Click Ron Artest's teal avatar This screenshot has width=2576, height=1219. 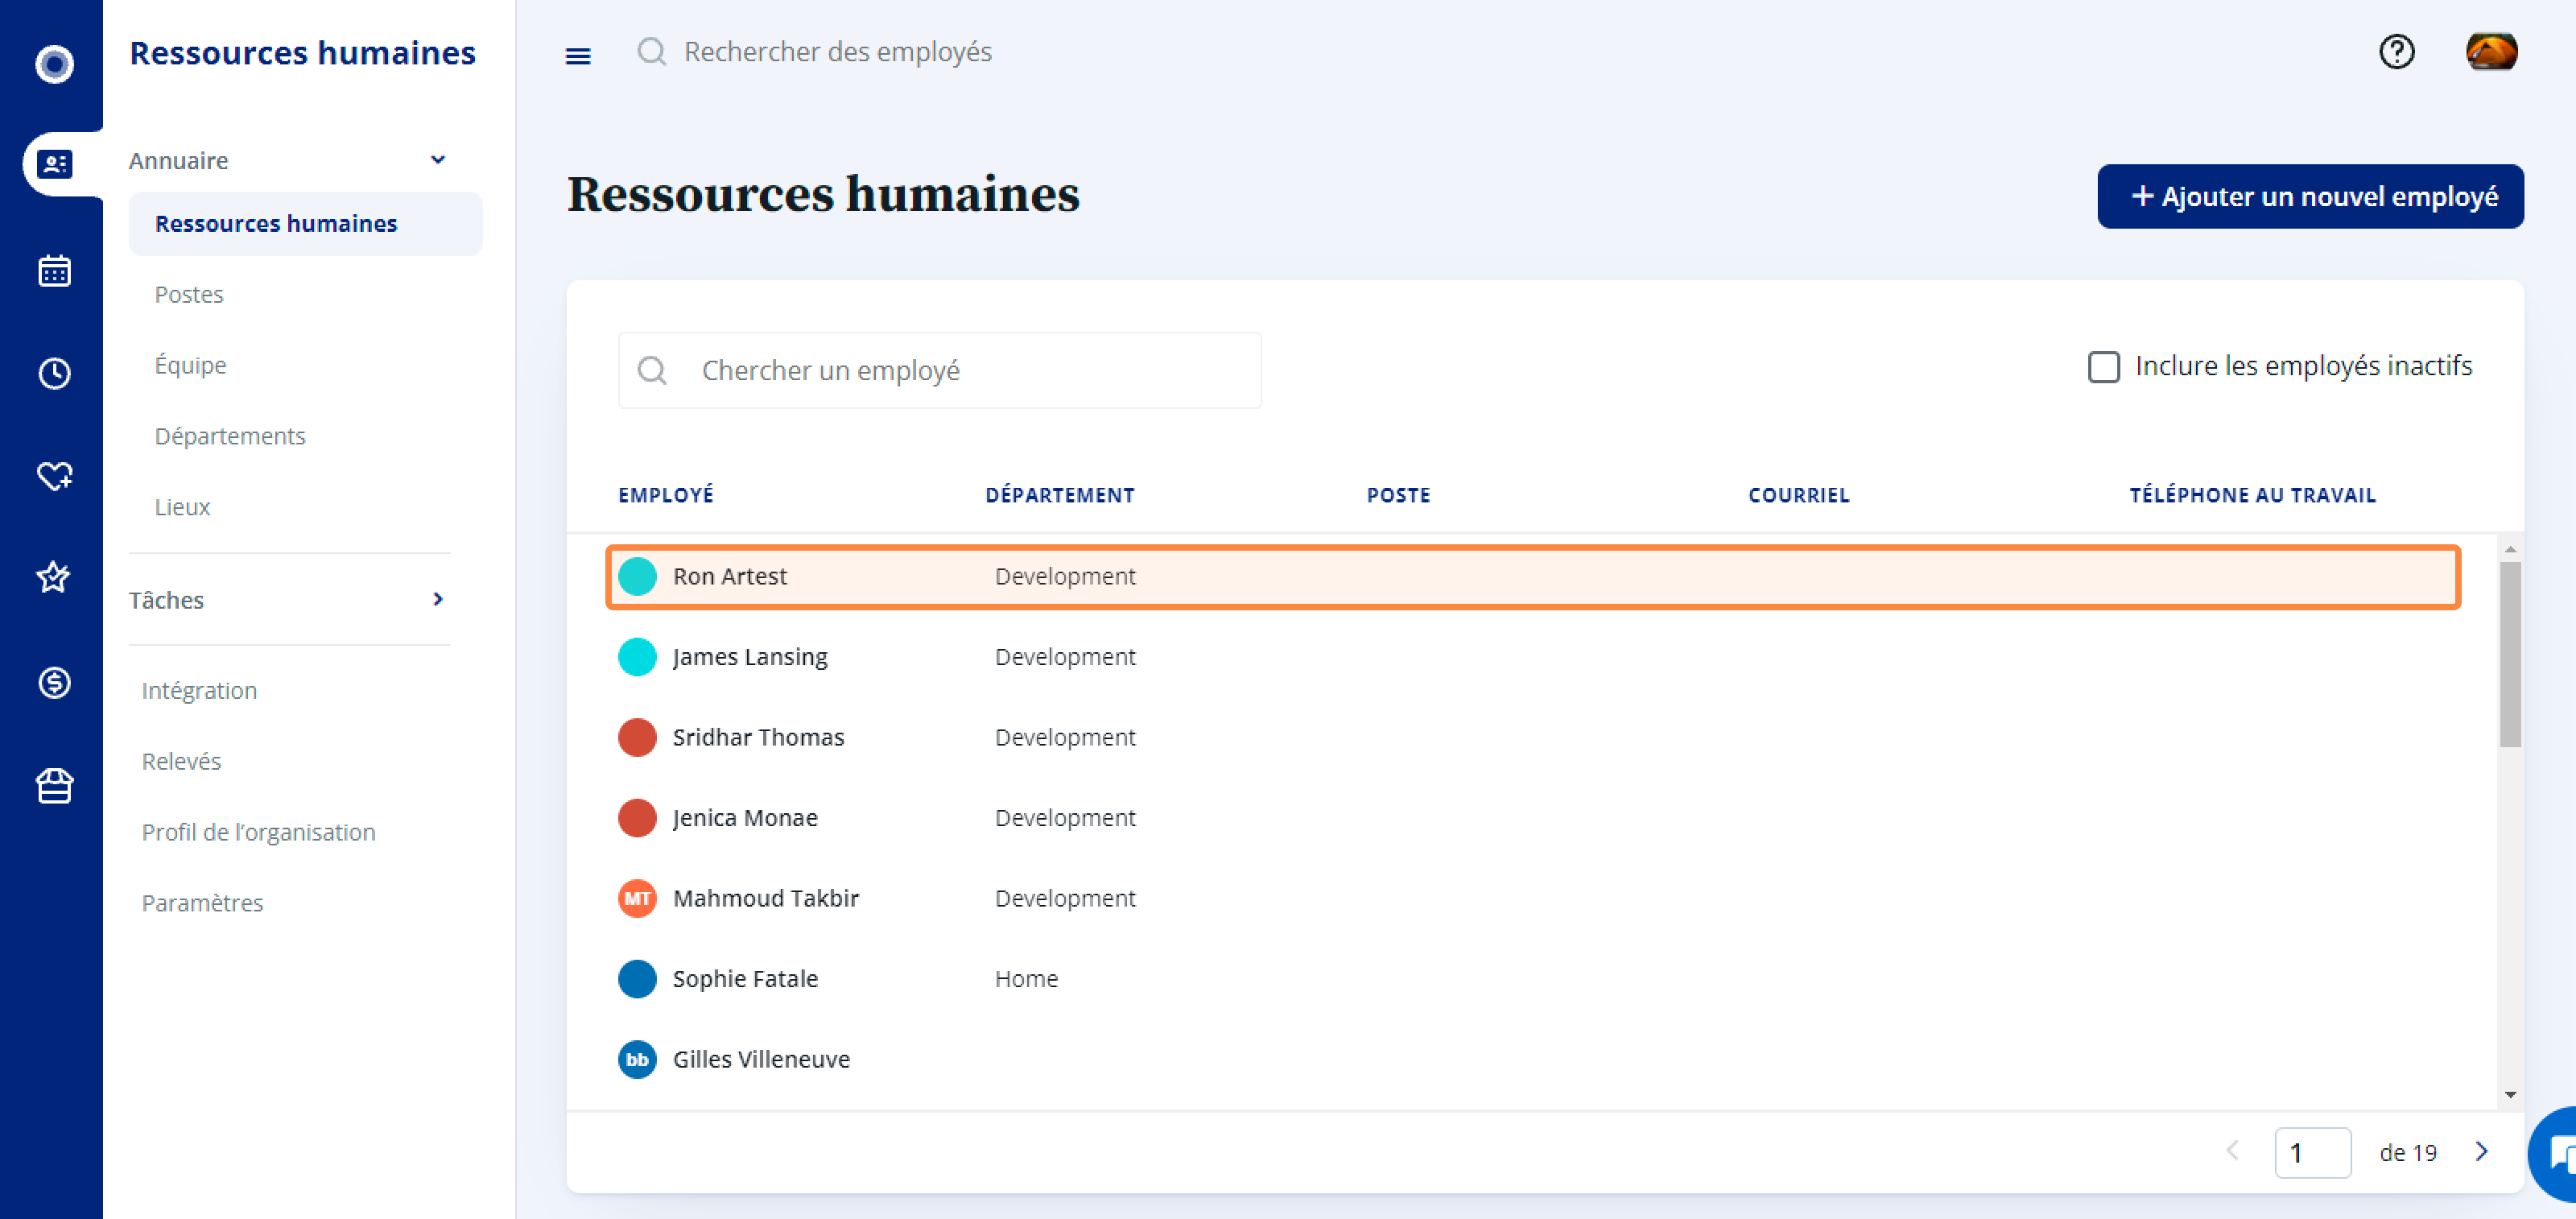tap(637, 577)
